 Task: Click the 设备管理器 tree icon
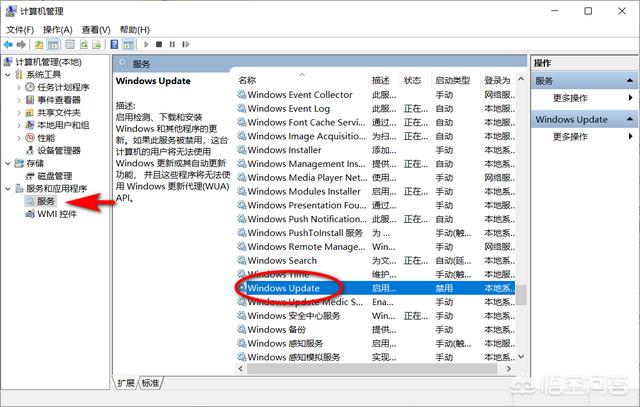click(30, 150)
